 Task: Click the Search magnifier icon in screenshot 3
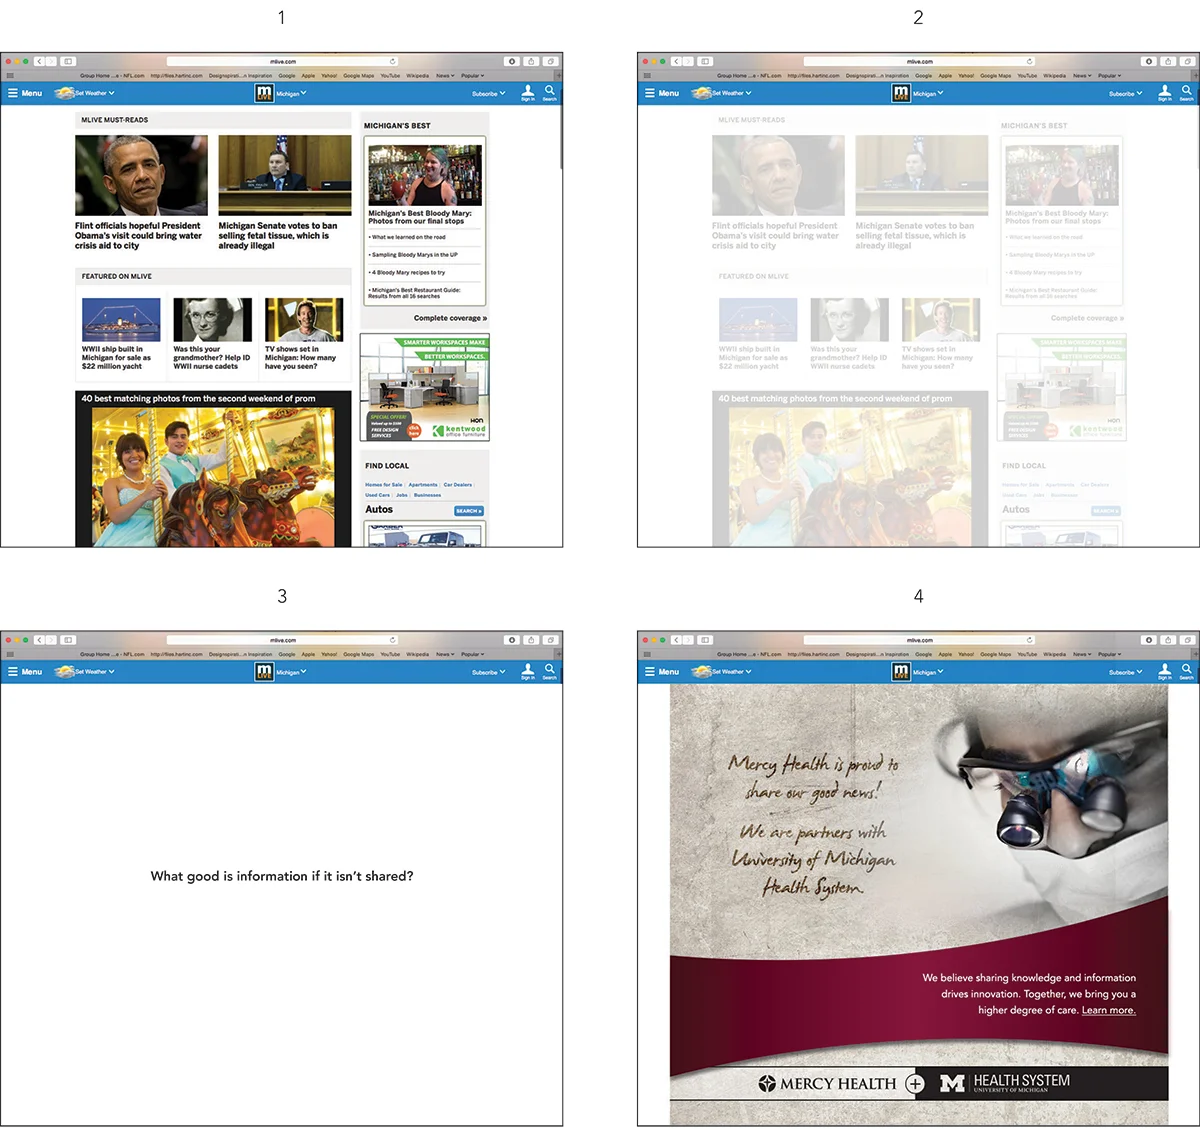549,669
